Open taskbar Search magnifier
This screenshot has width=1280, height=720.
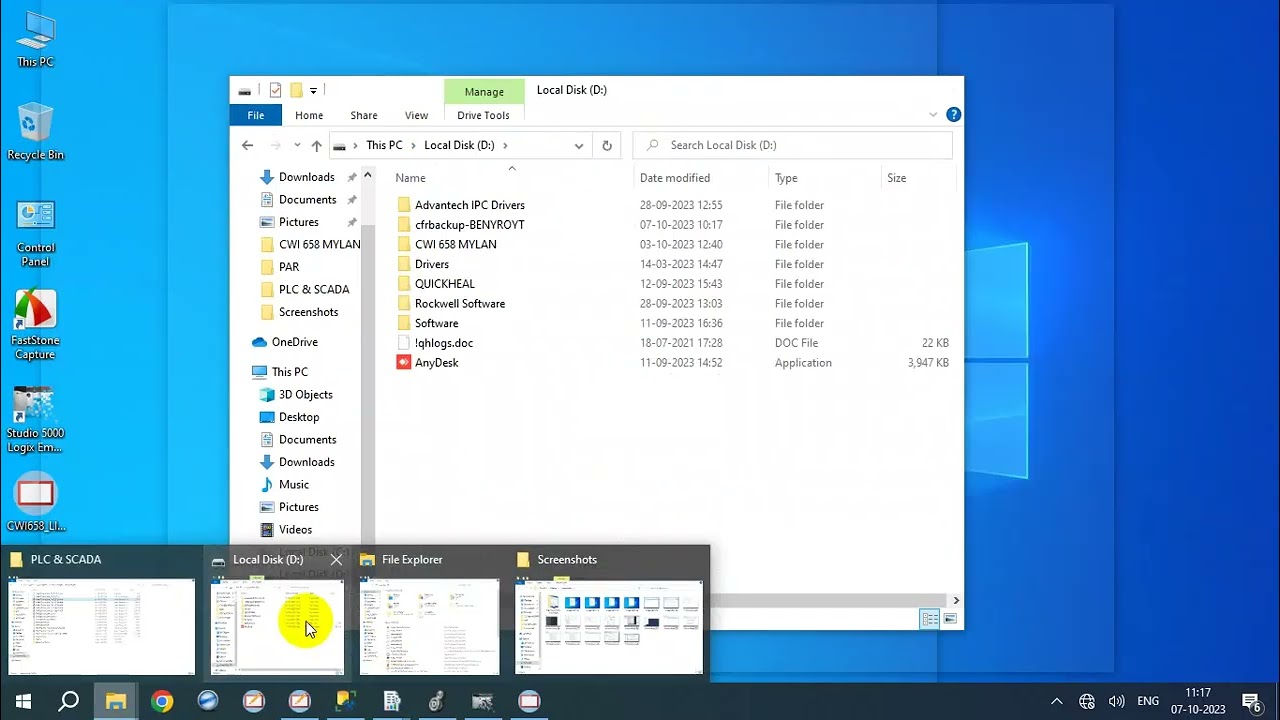tap(69, 701)
